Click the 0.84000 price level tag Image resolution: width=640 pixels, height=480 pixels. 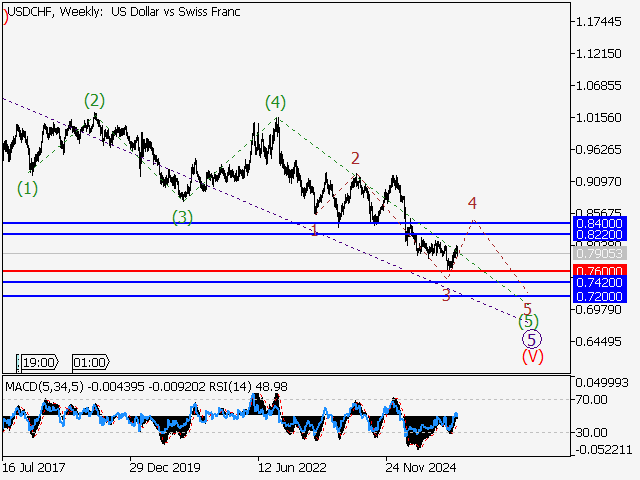click(x=599, y=223)
